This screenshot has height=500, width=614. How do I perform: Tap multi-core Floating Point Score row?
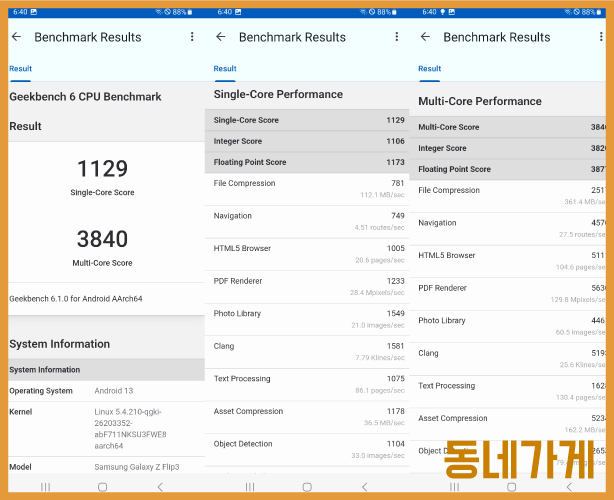tap(508, 169)
